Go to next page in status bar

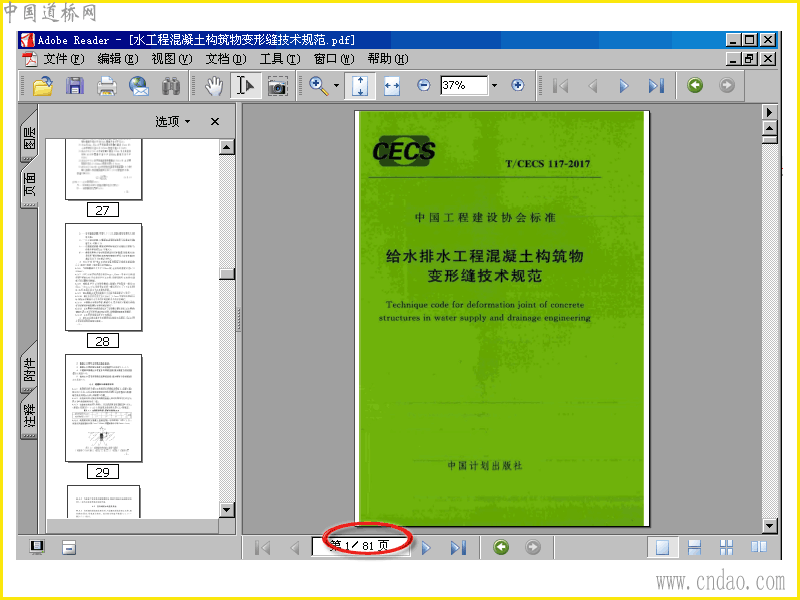(x=426, y=547)
